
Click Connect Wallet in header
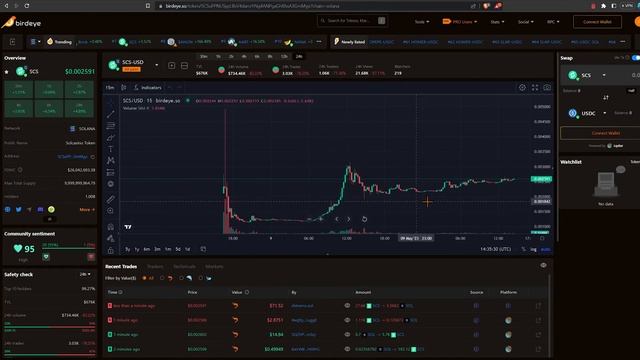(597, 22)
